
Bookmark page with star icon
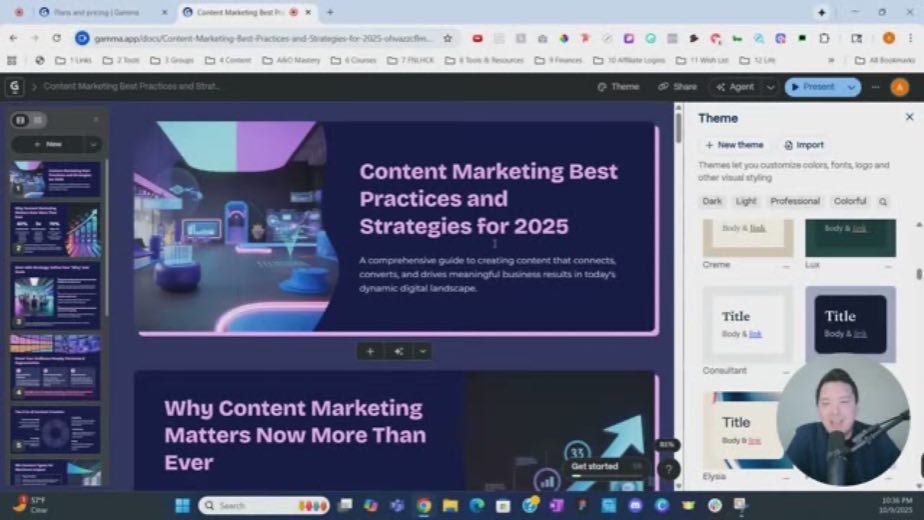(447, 38)
